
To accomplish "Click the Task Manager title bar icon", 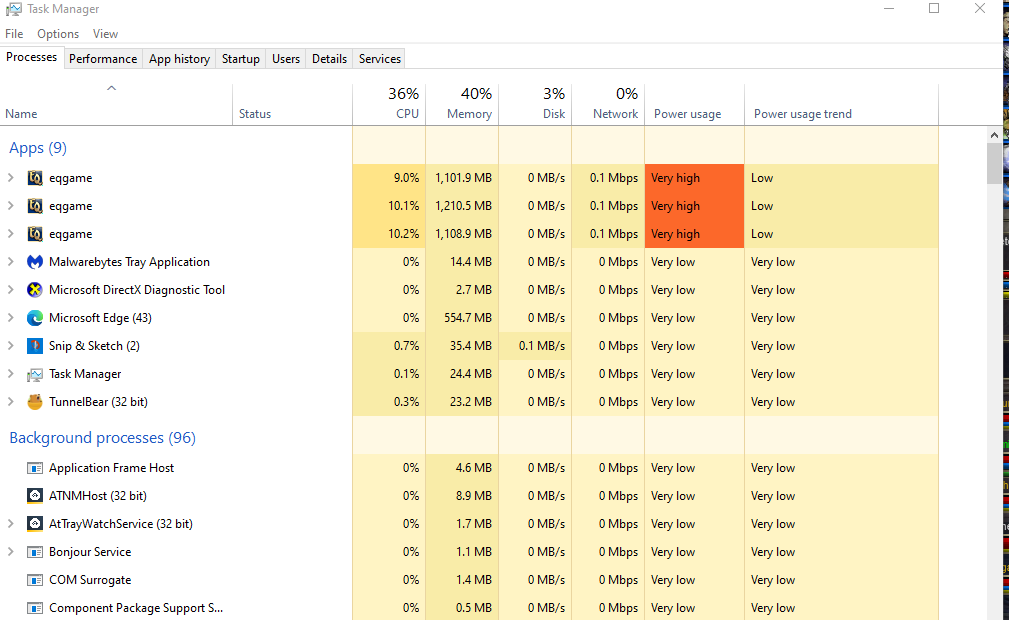I will (14, 9).
